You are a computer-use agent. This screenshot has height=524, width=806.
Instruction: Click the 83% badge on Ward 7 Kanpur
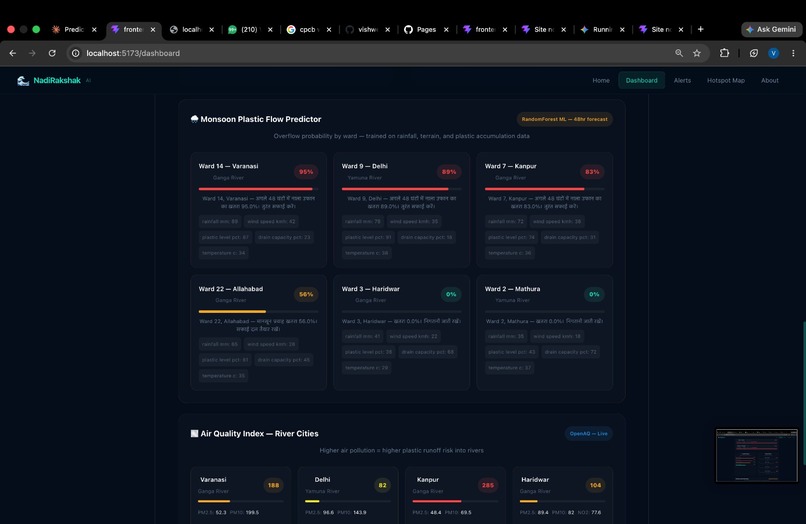592,172
